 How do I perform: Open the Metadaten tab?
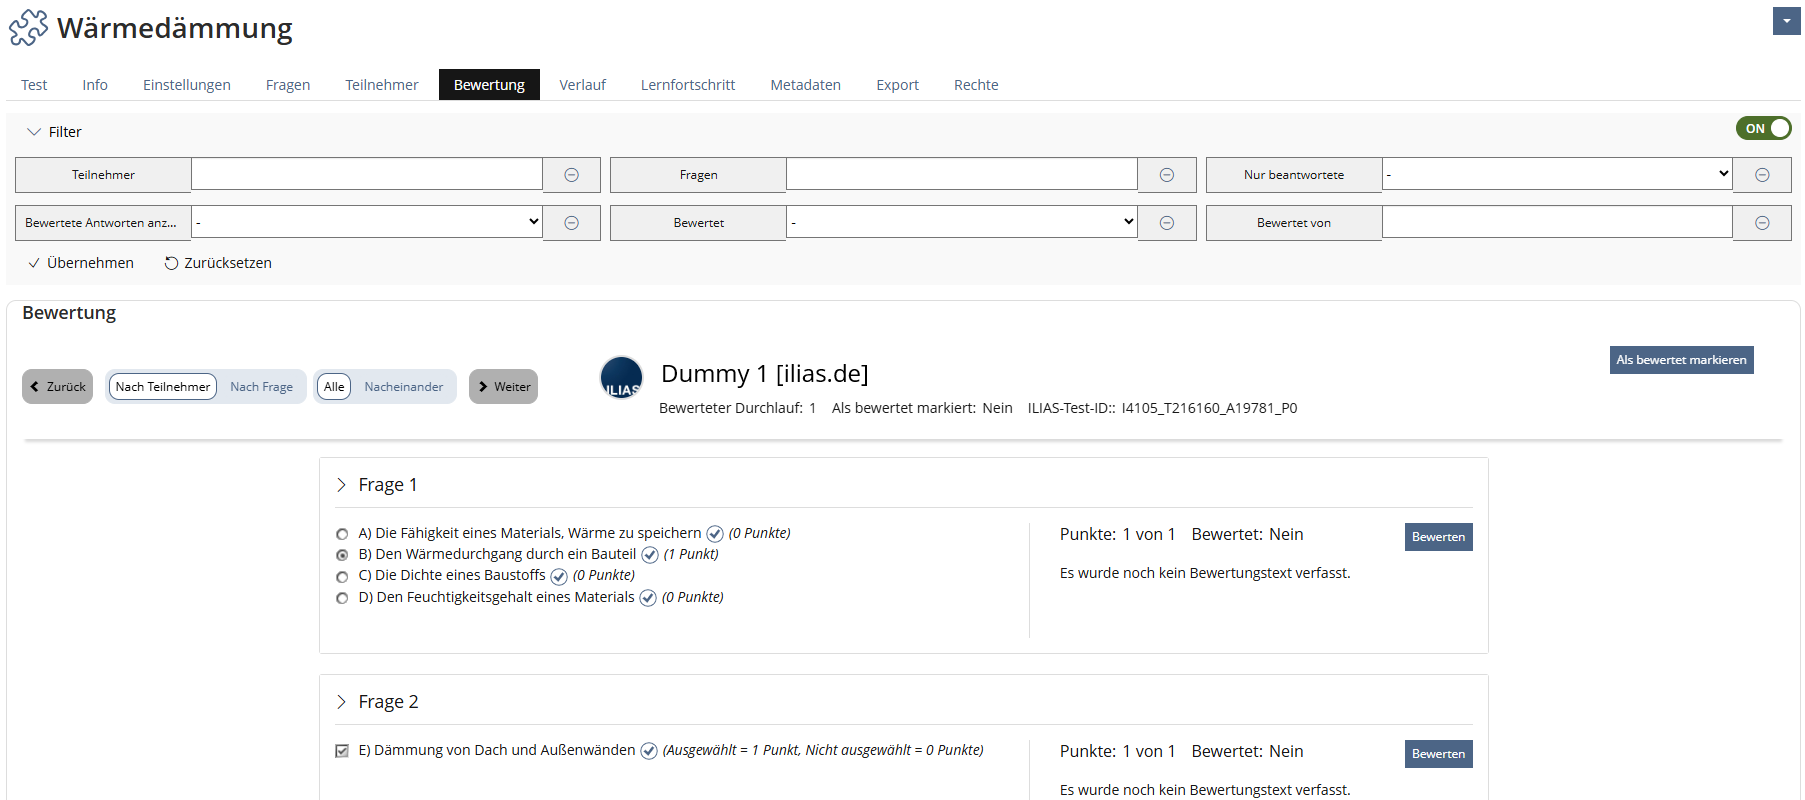click(x=806, y=85)
